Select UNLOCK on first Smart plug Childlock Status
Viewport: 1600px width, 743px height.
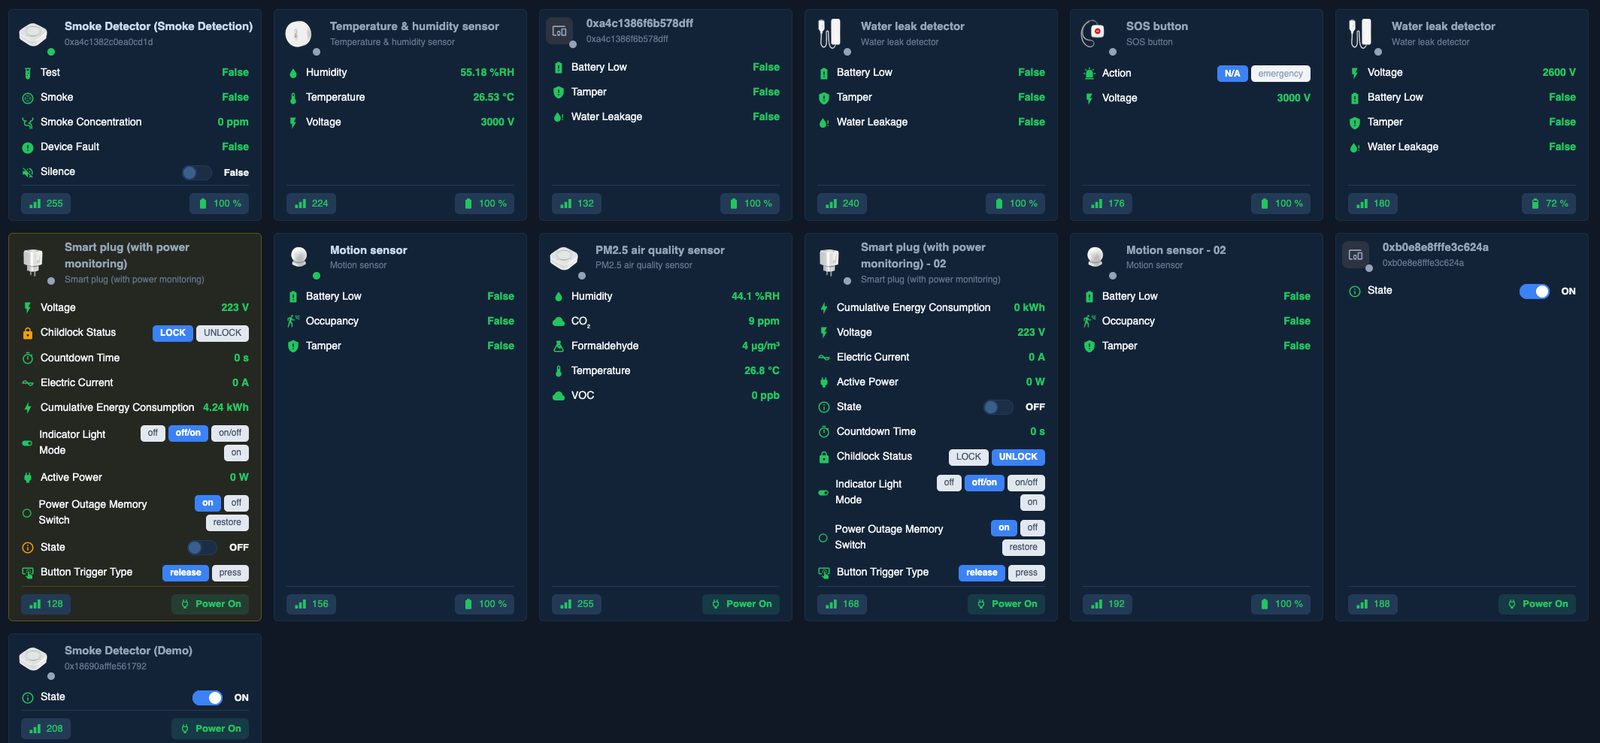coord(222,333)
